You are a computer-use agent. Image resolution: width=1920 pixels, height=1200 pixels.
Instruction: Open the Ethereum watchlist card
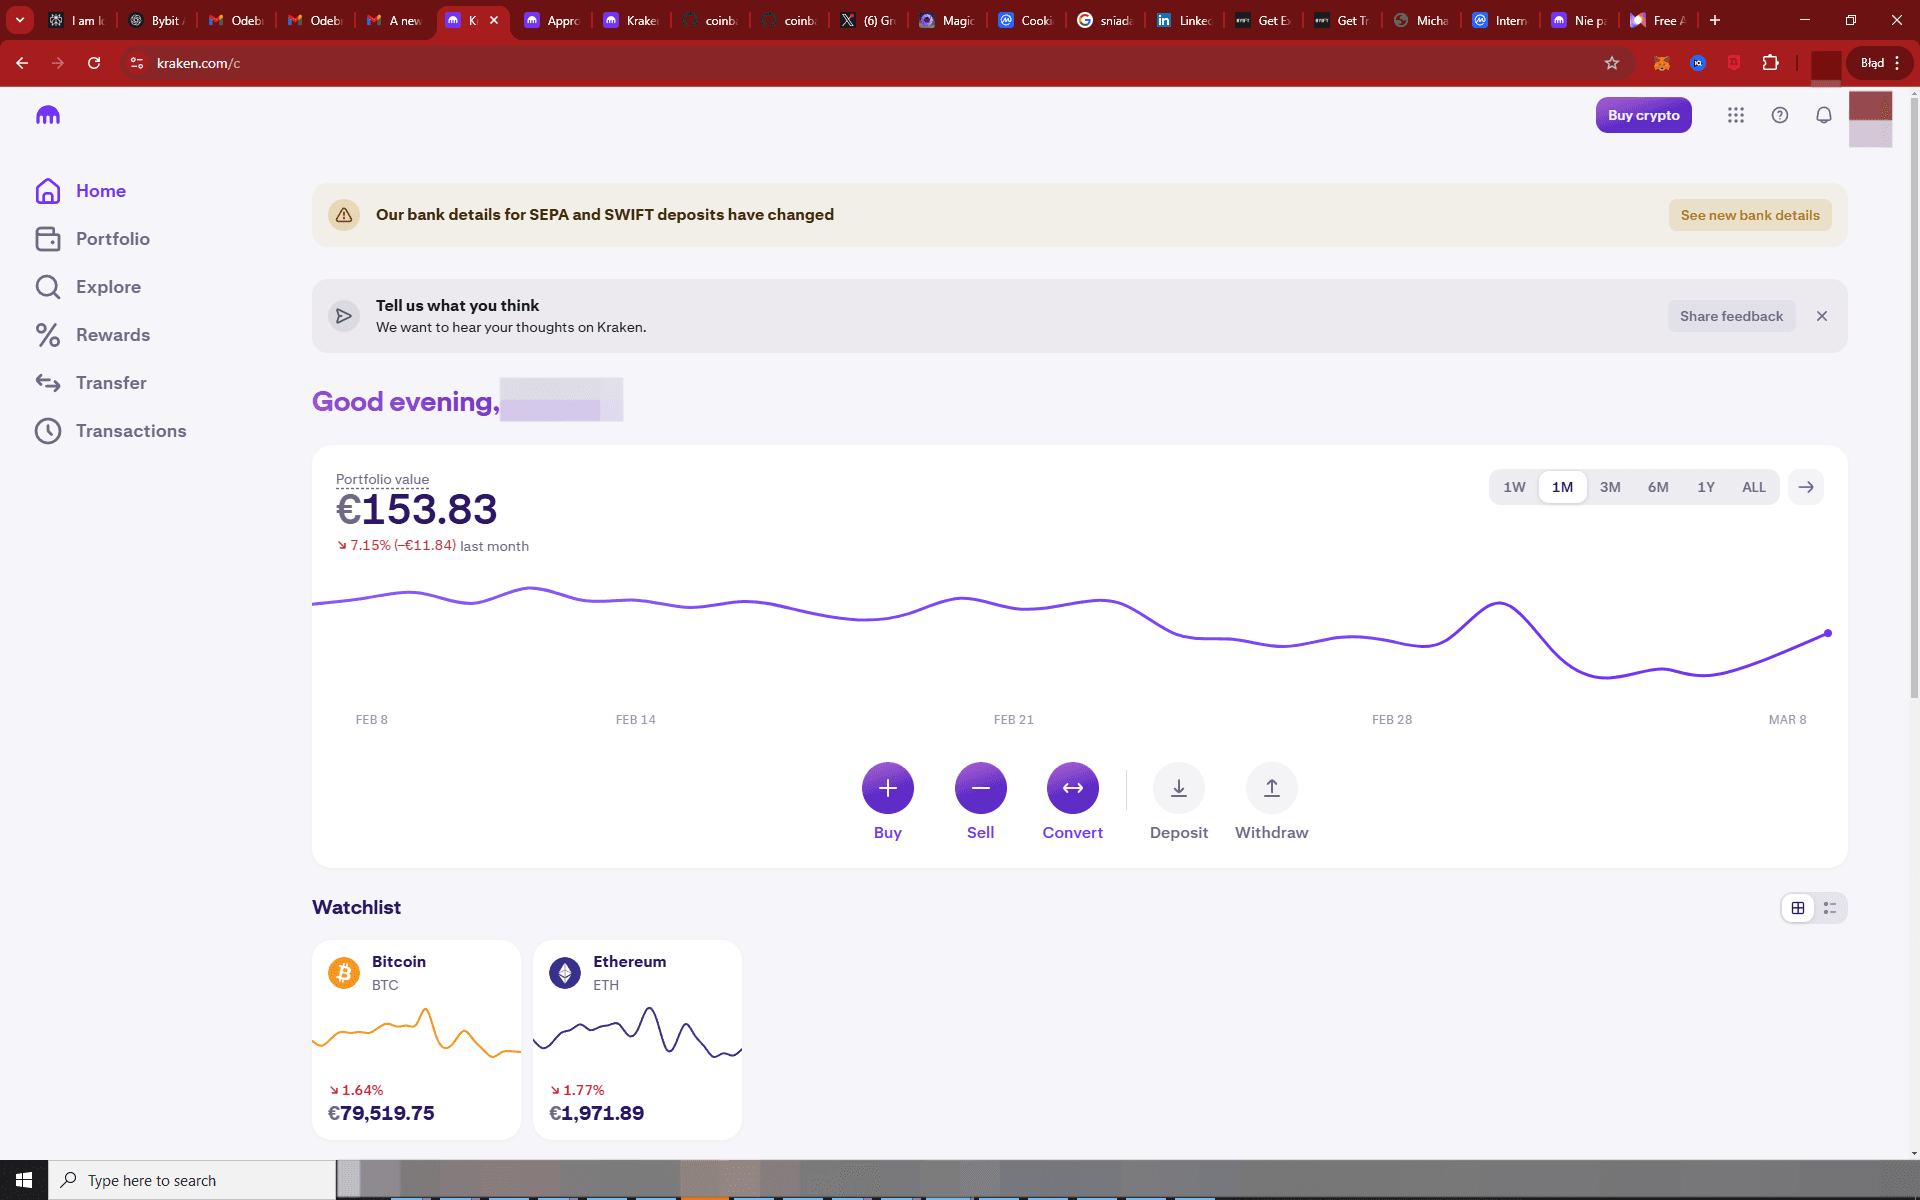point(637,1039)
